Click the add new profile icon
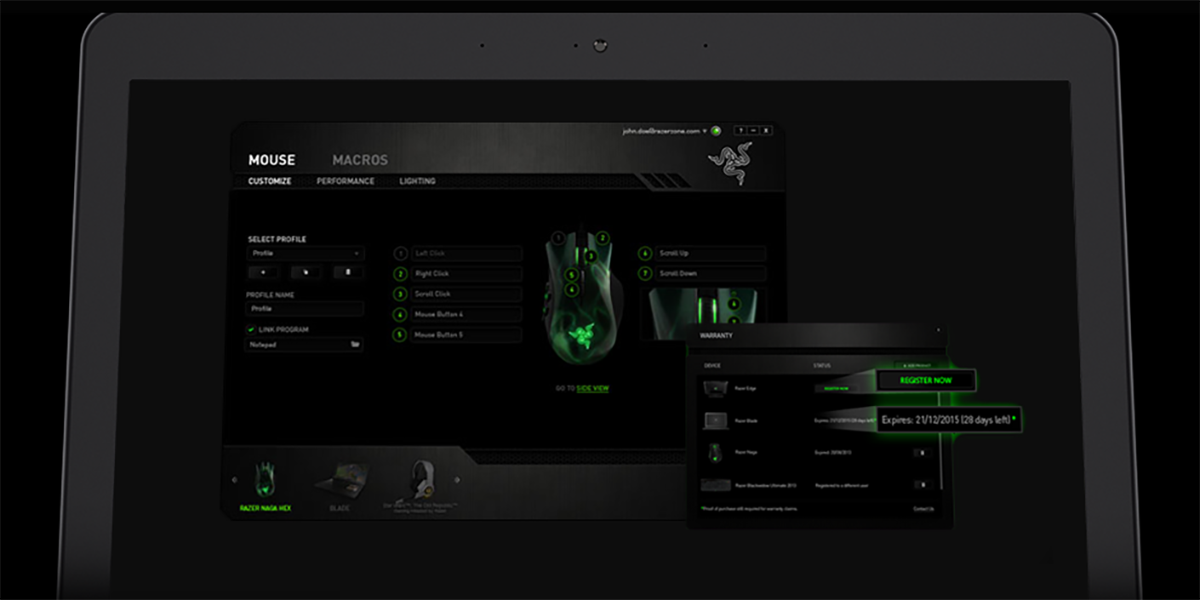 click(263, 272)
